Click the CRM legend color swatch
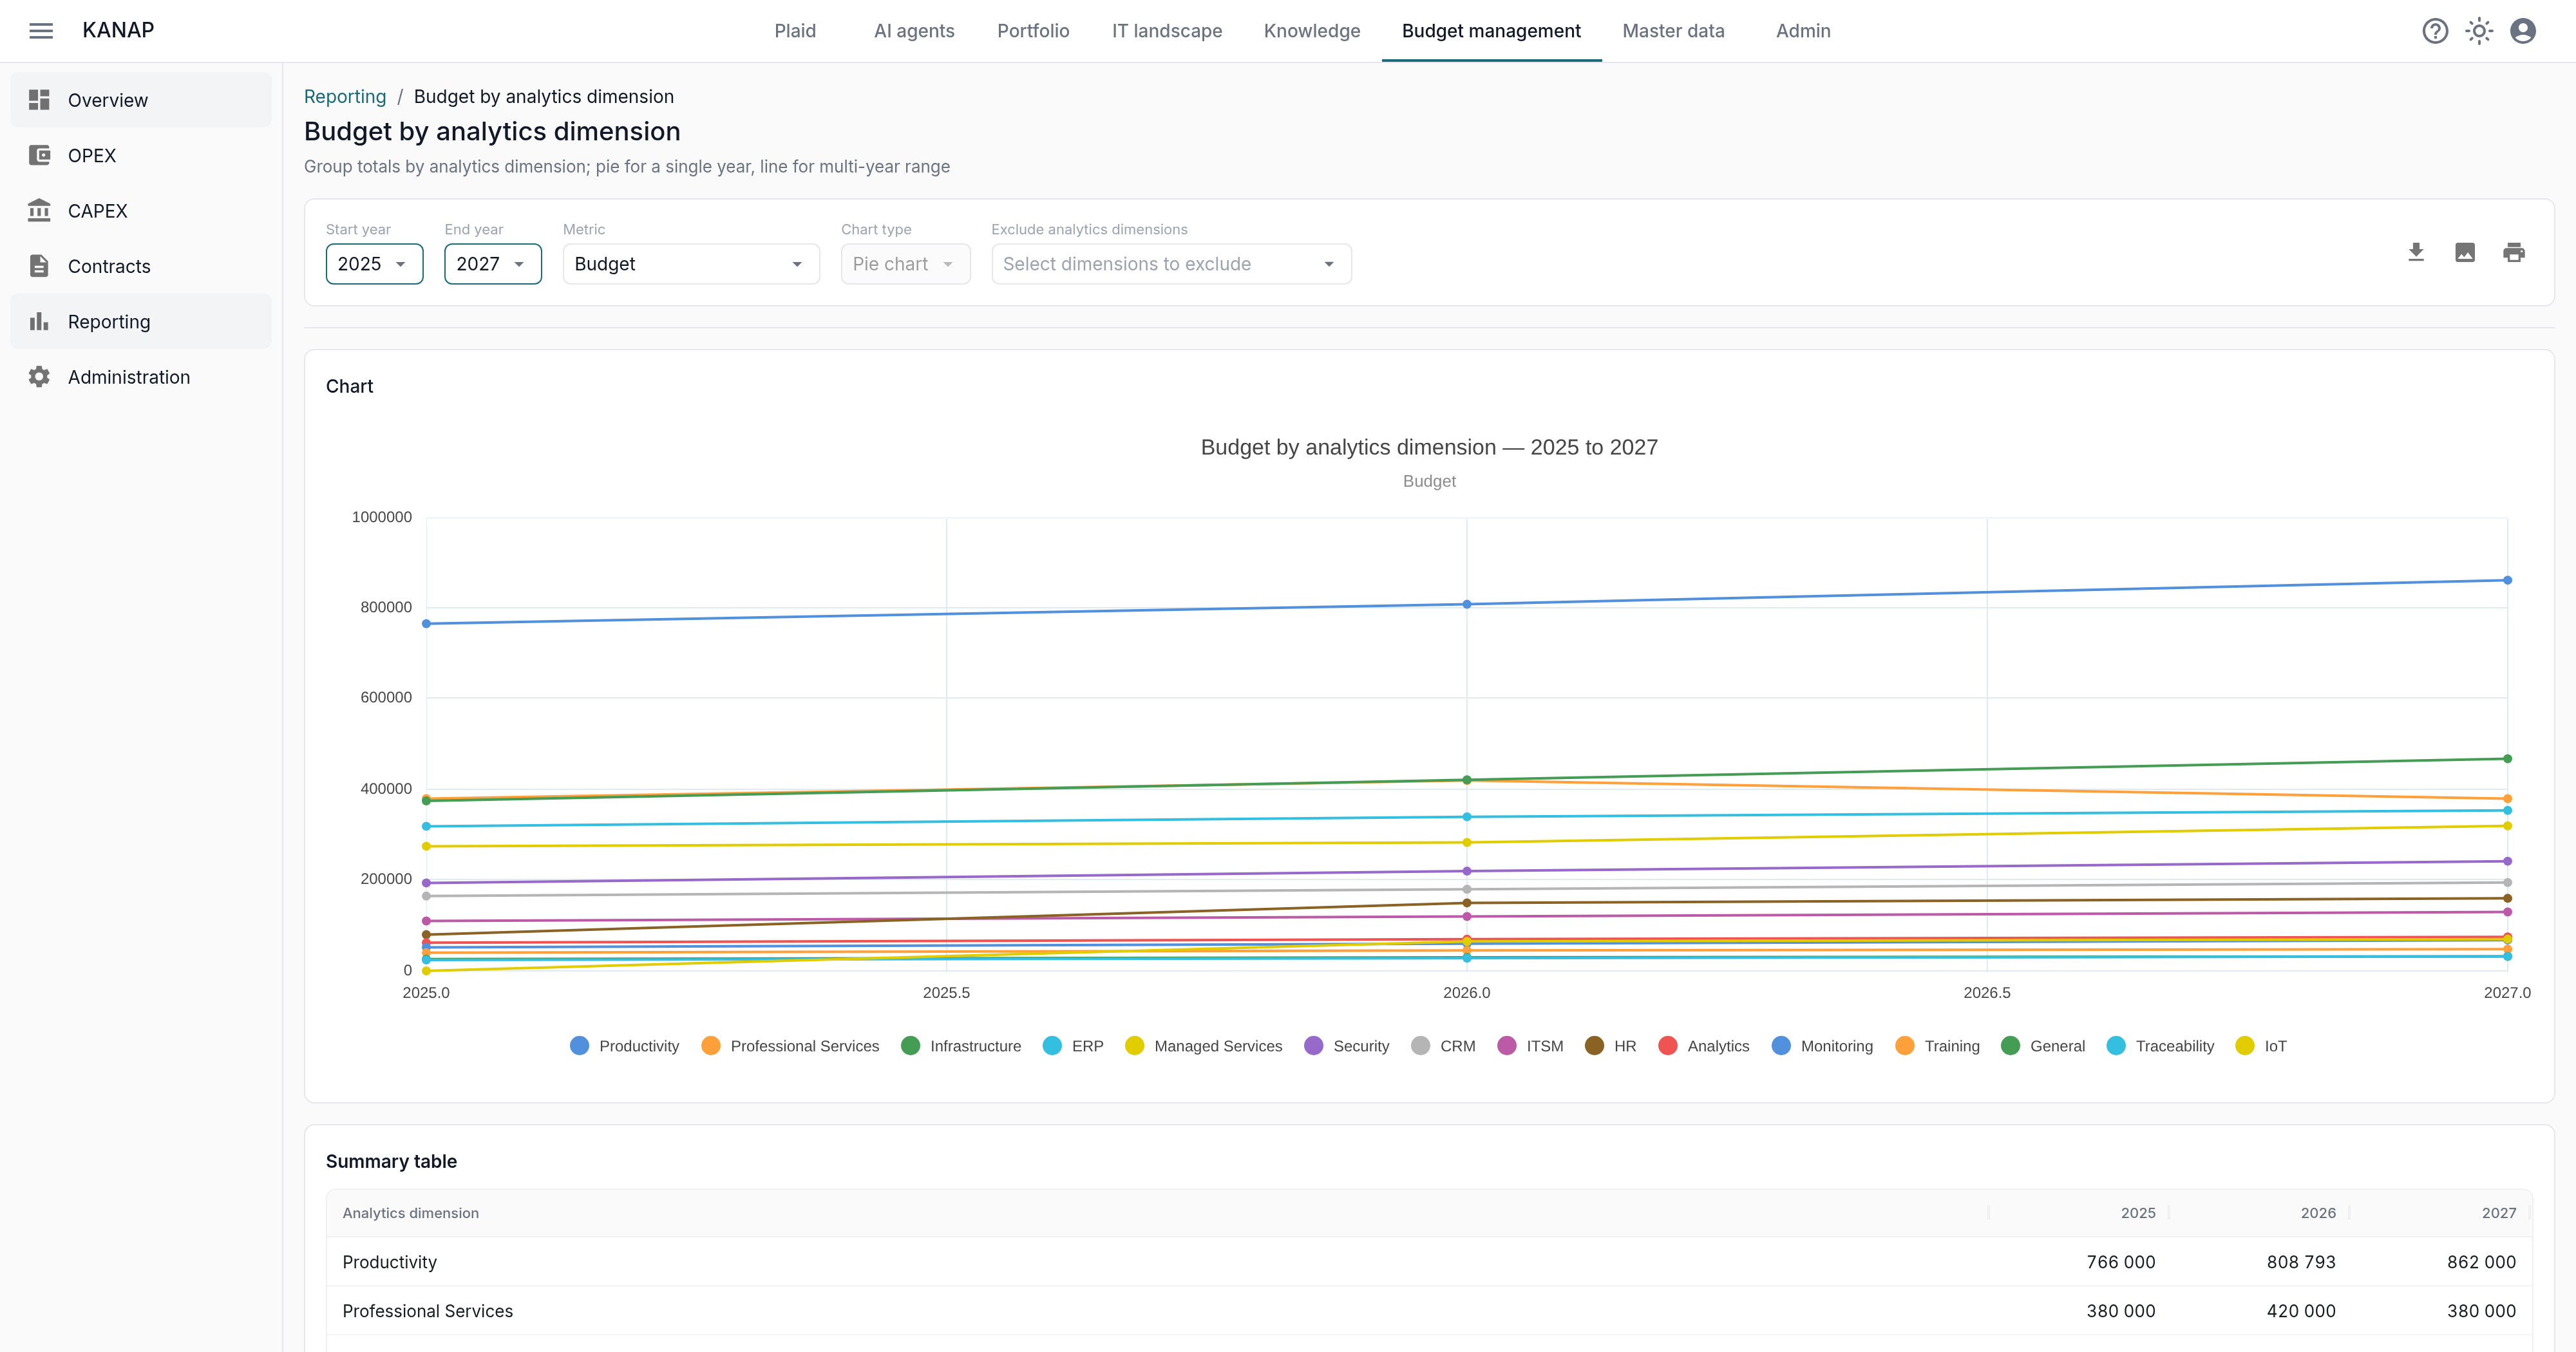The width and height of the screenshot is (2576, 1352). (x=1420, y=1046)
